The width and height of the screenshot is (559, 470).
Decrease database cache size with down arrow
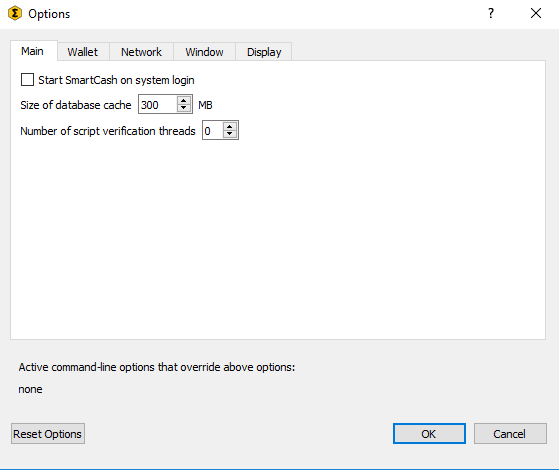(x=184, y=108)
